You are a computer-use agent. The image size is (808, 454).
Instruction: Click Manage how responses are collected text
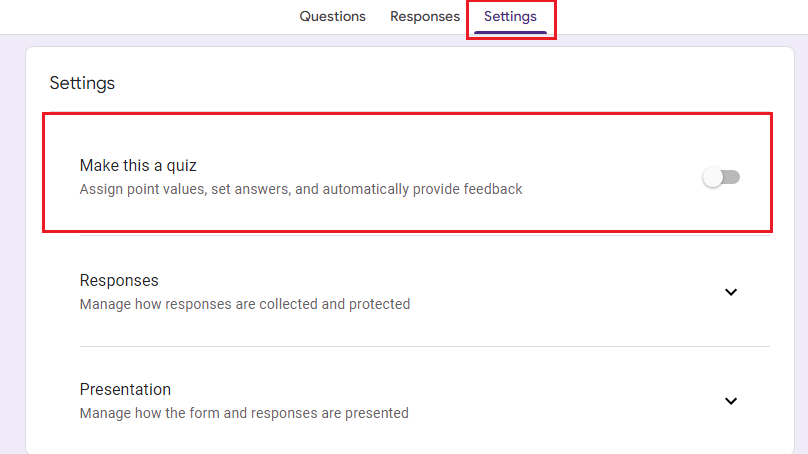click(x=245, y=304)
